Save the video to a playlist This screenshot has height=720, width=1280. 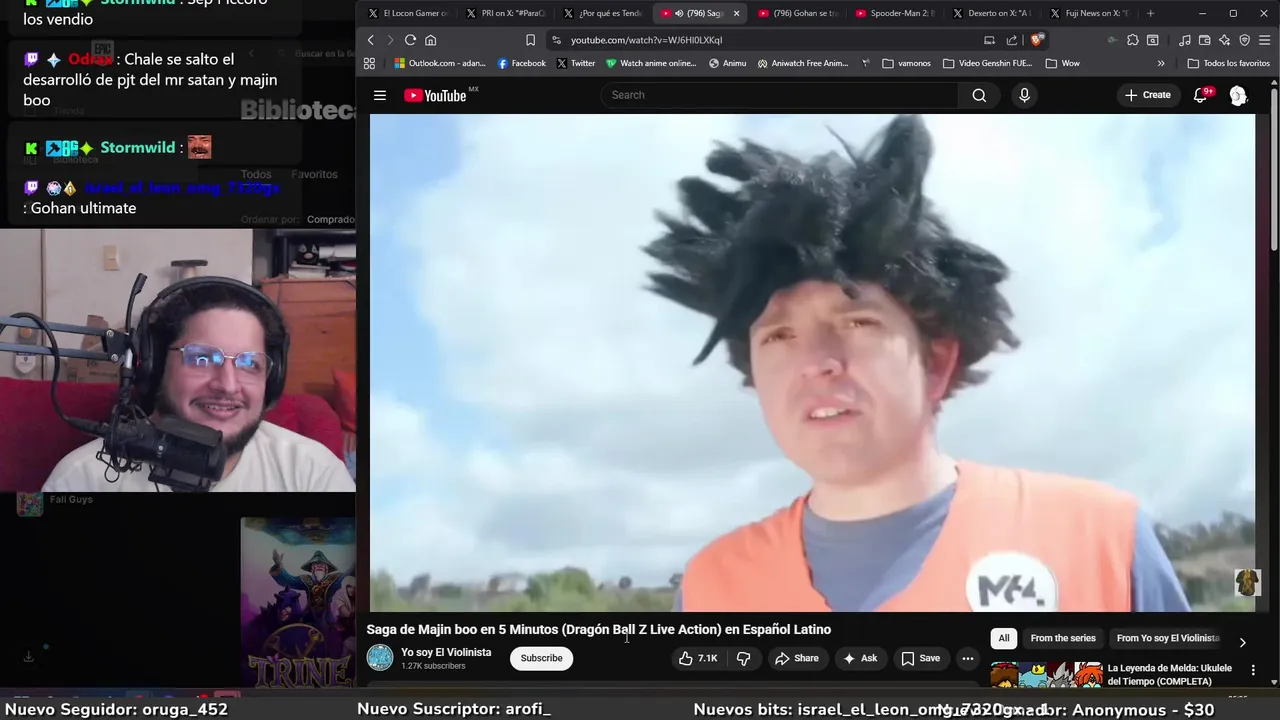coord(920,658)
